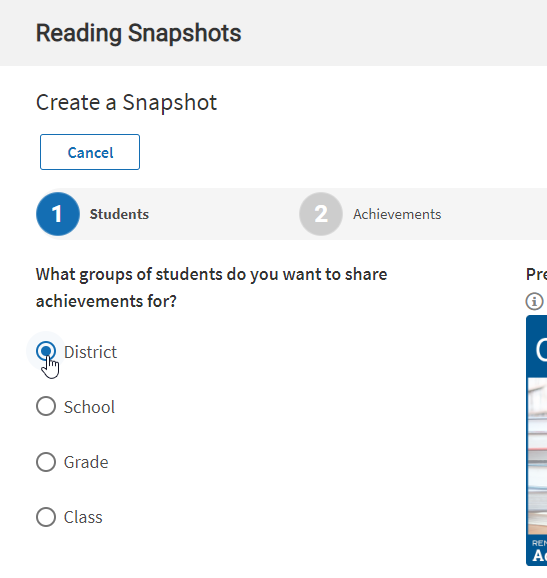Screen dimensions: 547x578
Task: Click the snapshot preview thumbnail
Action: (x=537, y=440)
